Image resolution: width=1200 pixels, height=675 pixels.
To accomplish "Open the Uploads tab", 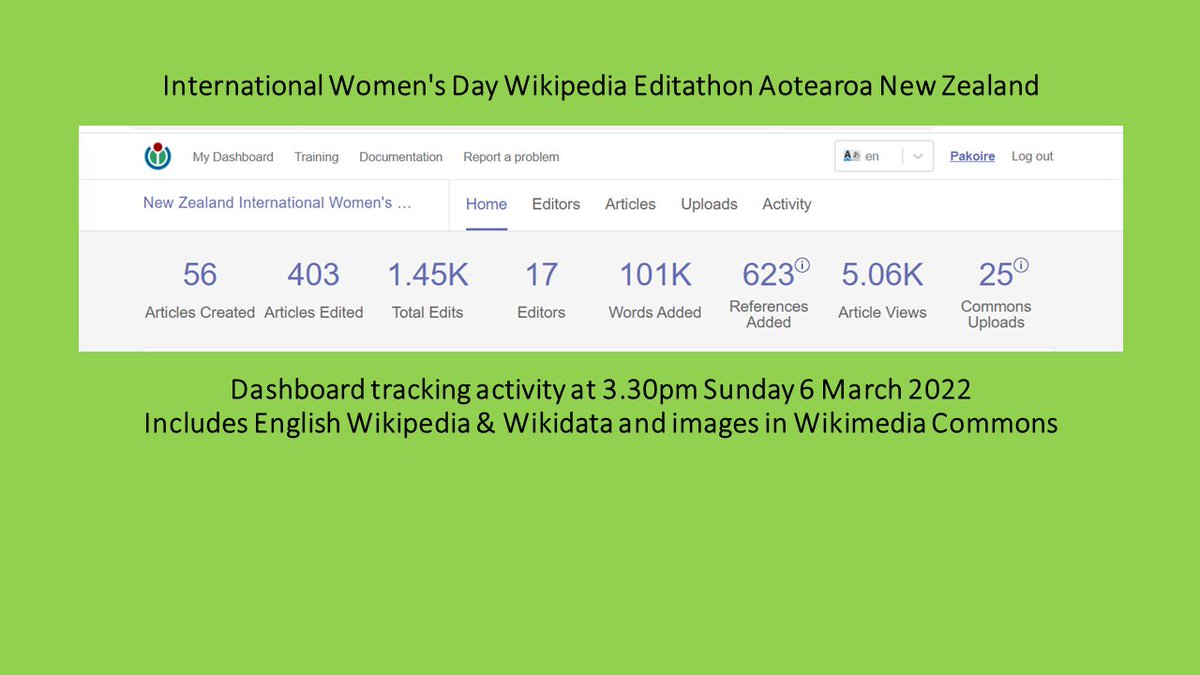I will coord(709,204).
